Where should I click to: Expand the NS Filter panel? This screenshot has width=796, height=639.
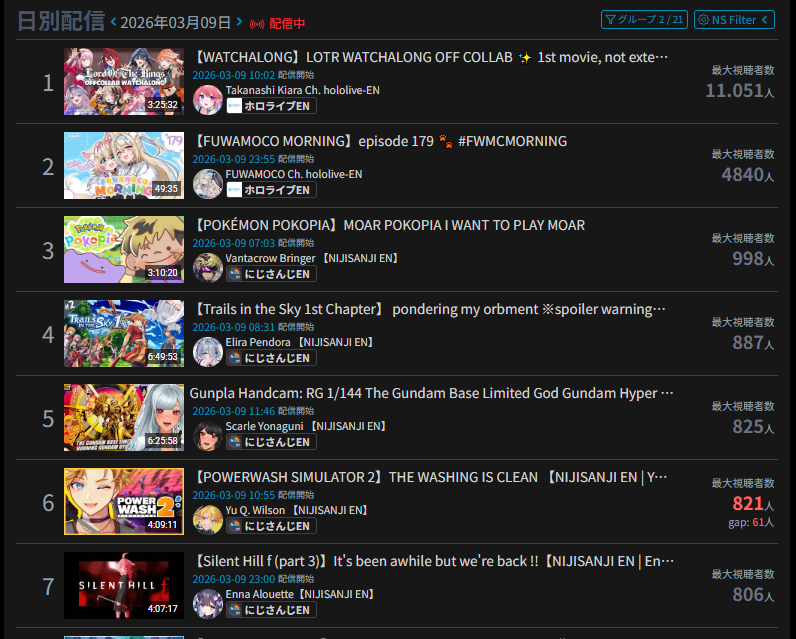point(734,20)
